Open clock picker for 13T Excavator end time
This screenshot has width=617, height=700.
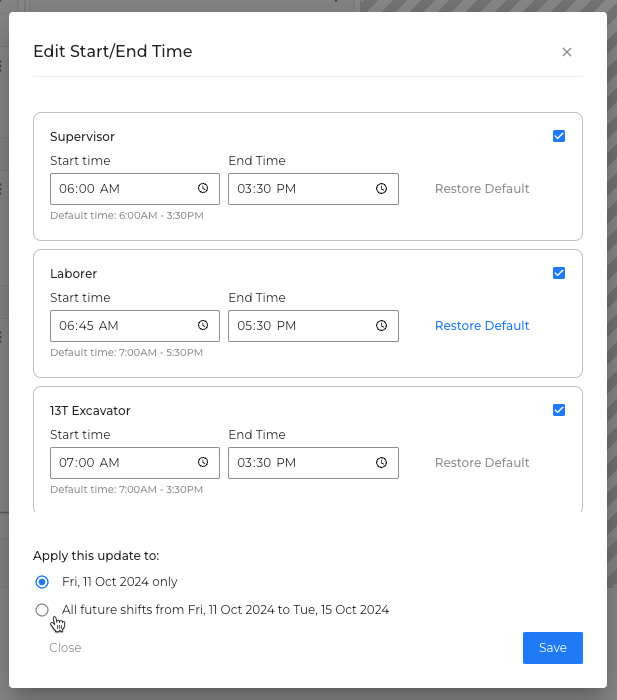[381, 462]
